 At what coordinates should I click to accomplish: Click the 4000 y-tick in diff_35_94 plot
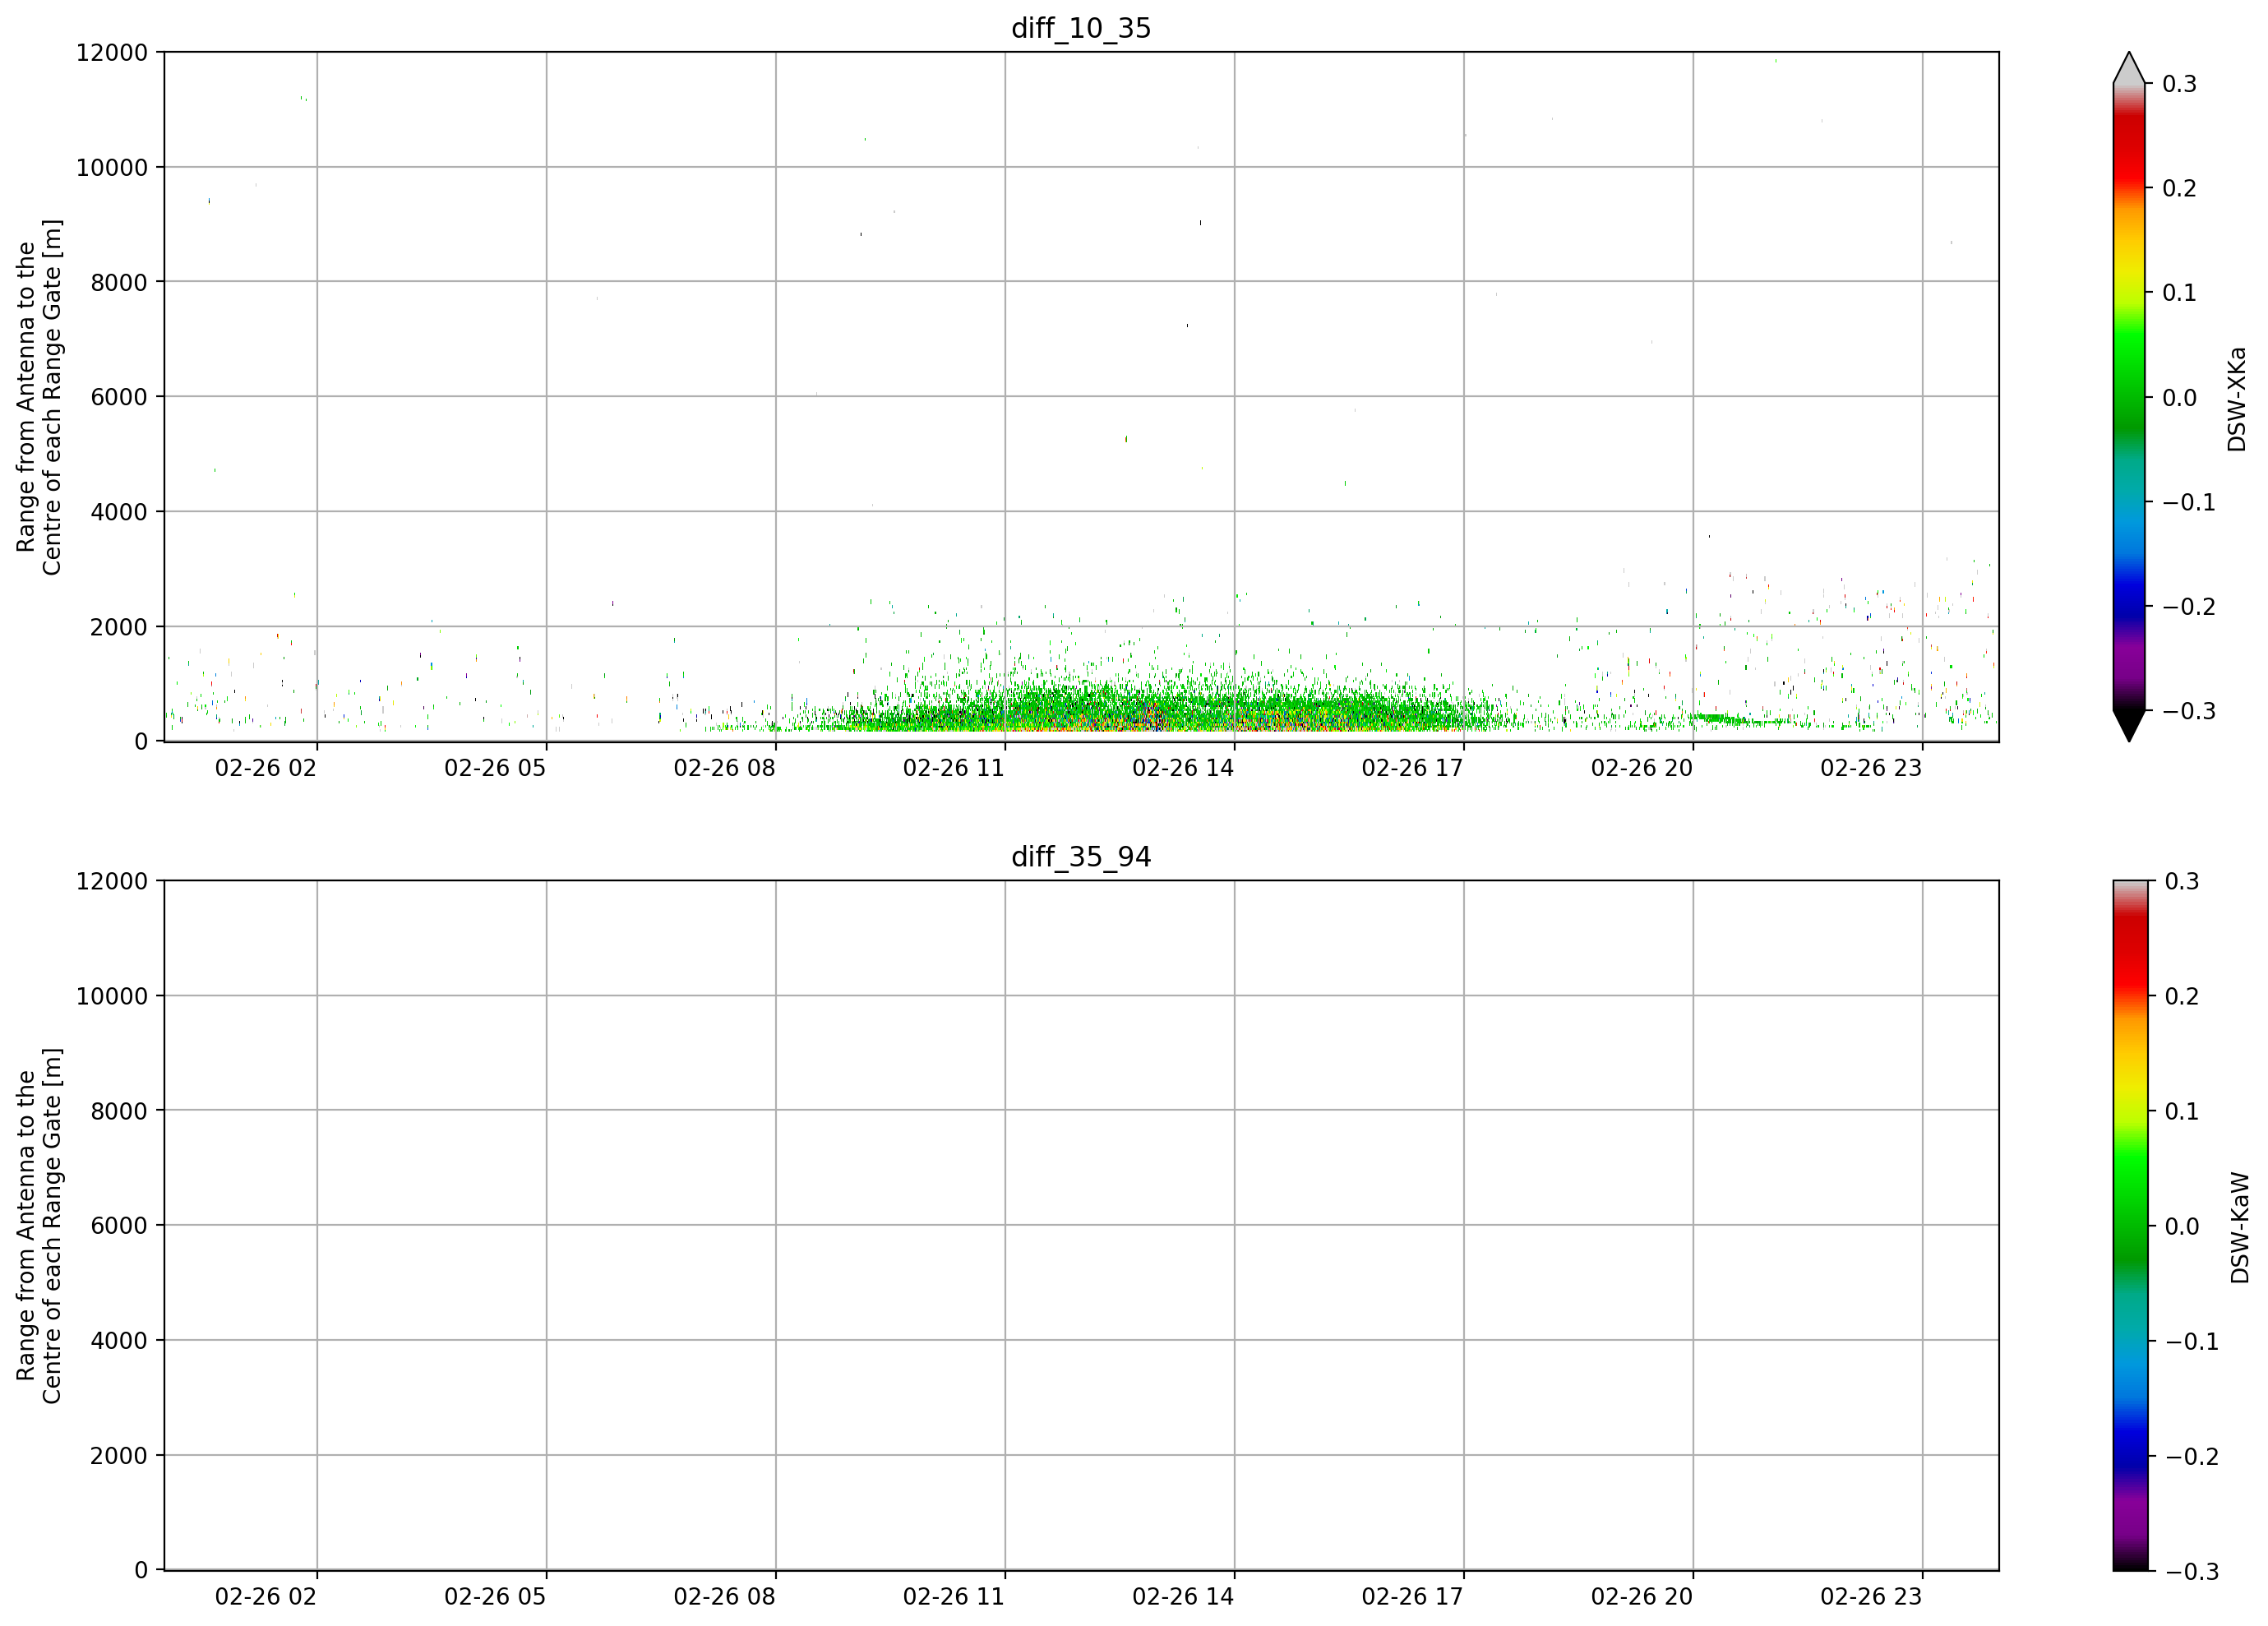point(119,1341)
